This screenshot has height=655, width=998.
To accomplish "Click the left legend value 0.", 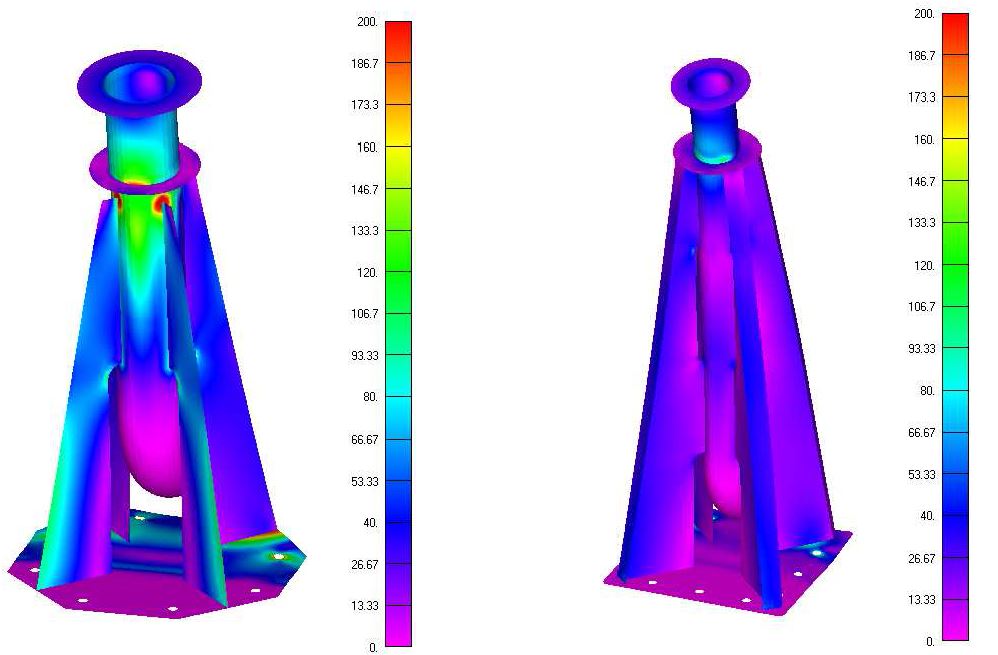I will tap(373, 647).
